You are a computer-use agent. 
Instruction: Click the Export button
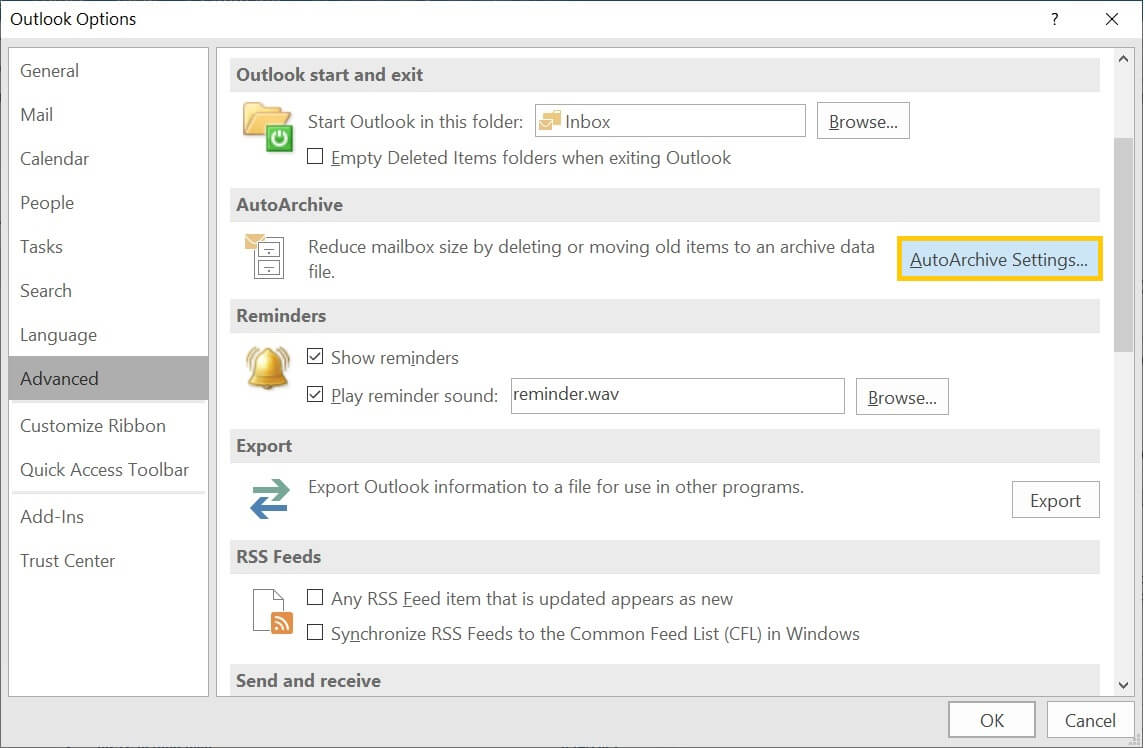click(1055, 500)
